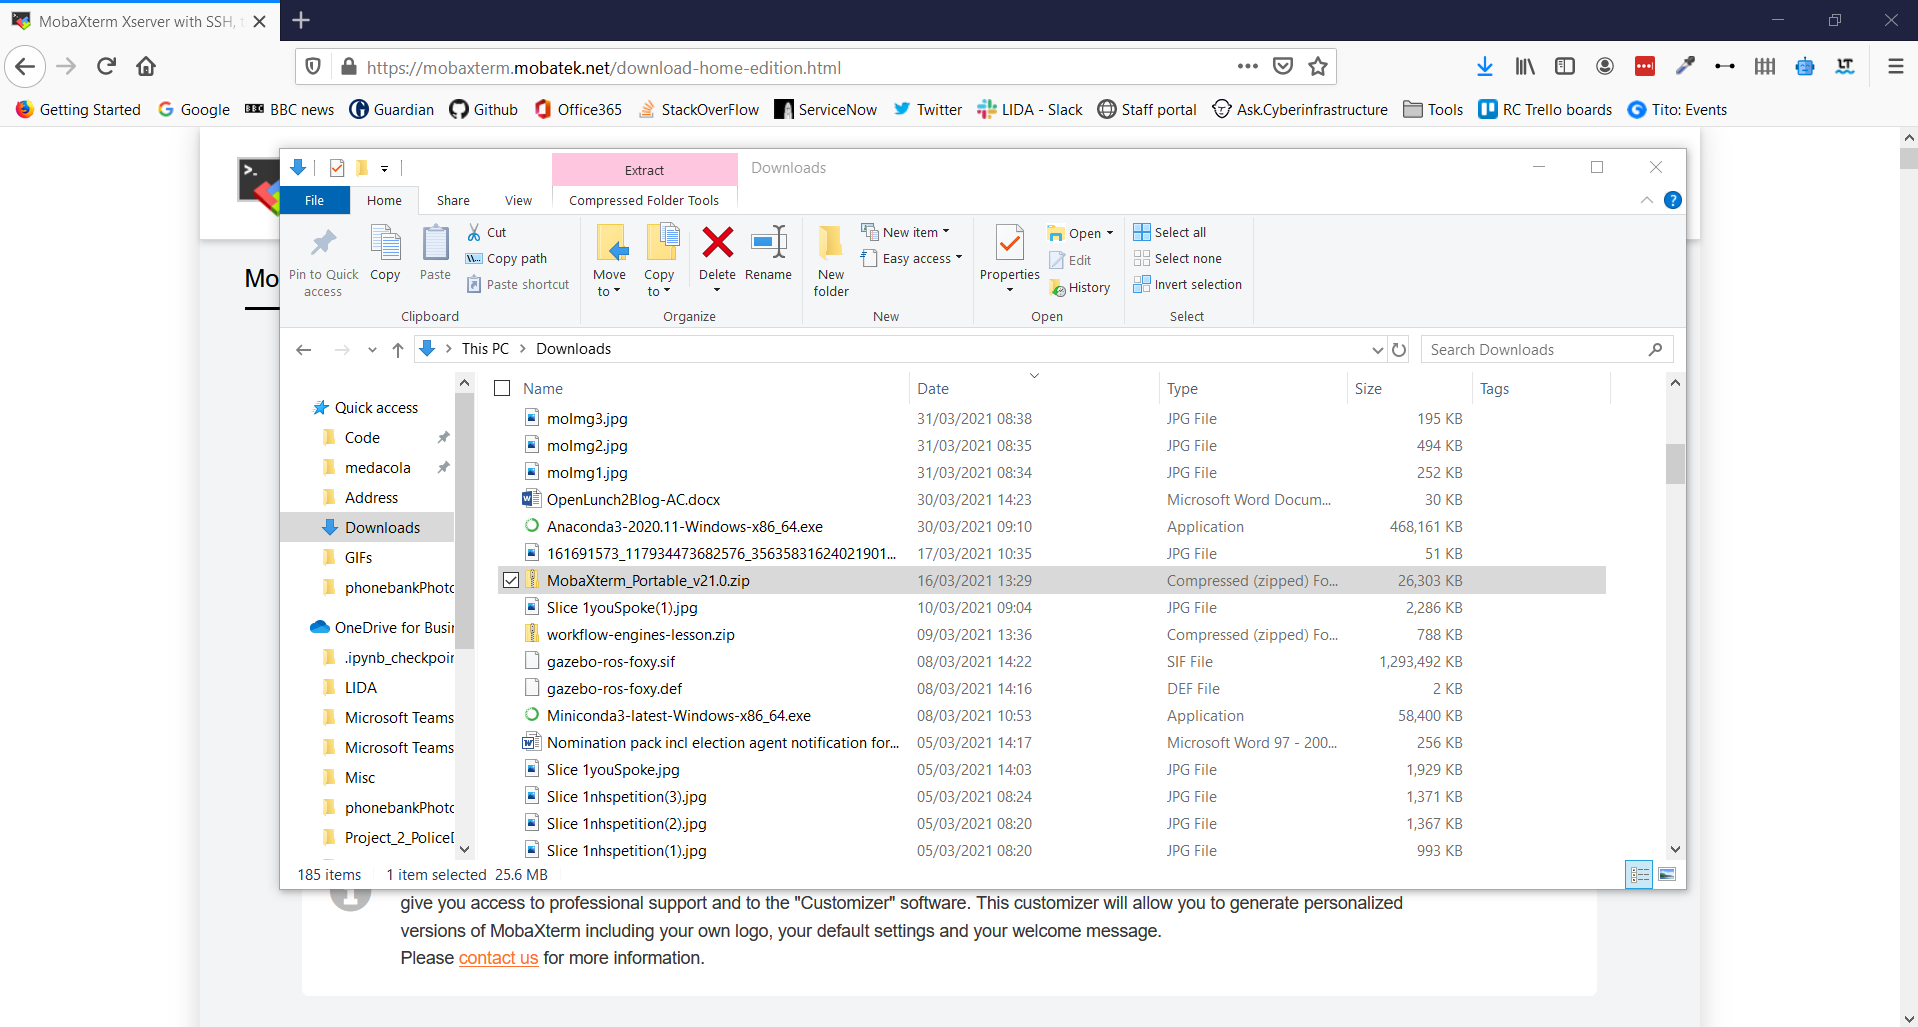The image size is (1918, 1027).
Task: Switch to the View ribbon tab
Action: click(x=518, y=200)
